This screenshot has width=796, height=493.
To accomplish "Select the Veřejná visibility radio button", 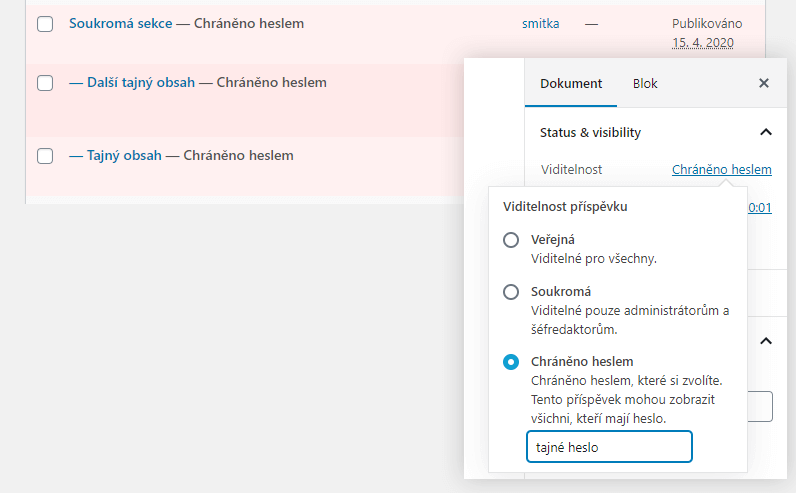I will (511, 240).
